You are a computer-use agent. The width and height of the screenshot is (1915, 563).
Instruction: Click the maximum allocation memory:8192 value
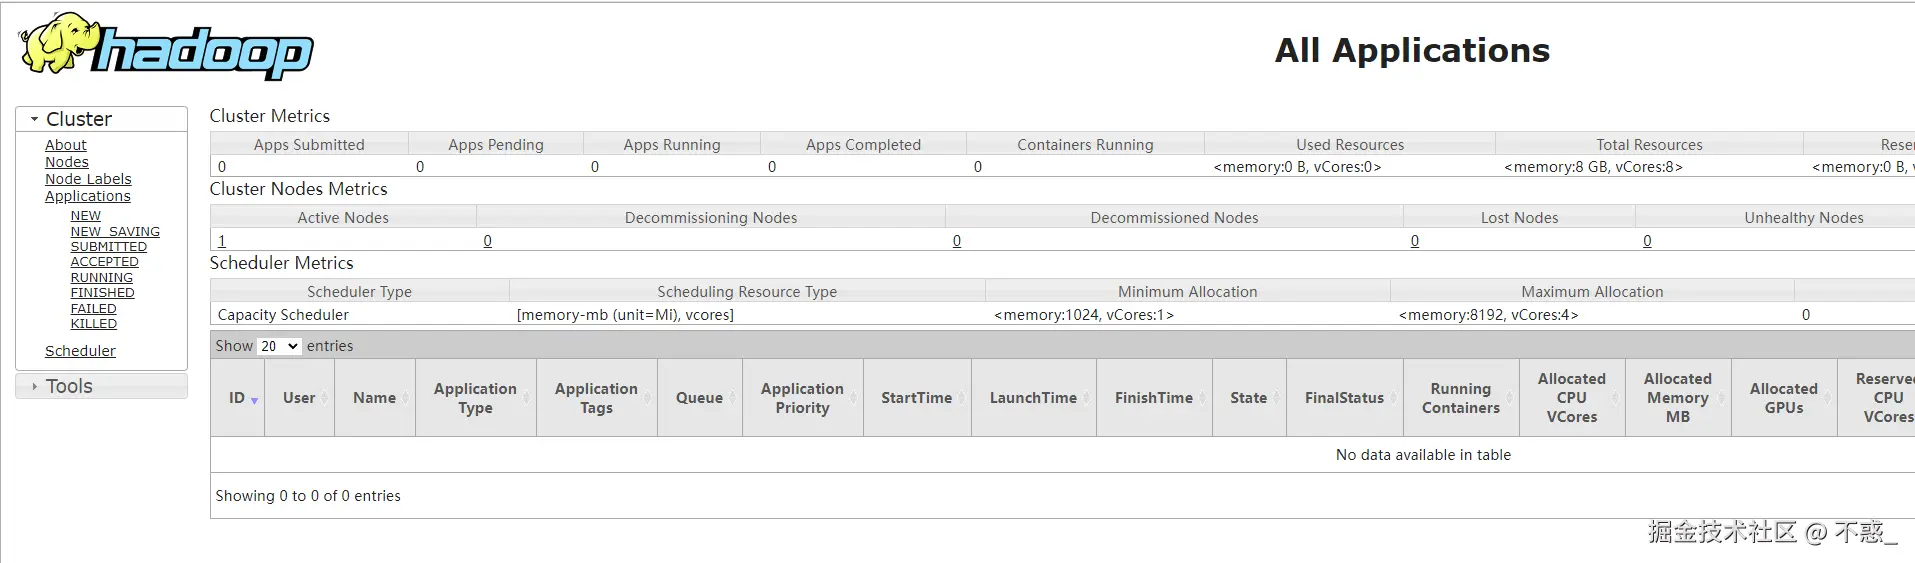coord(1488,315)
